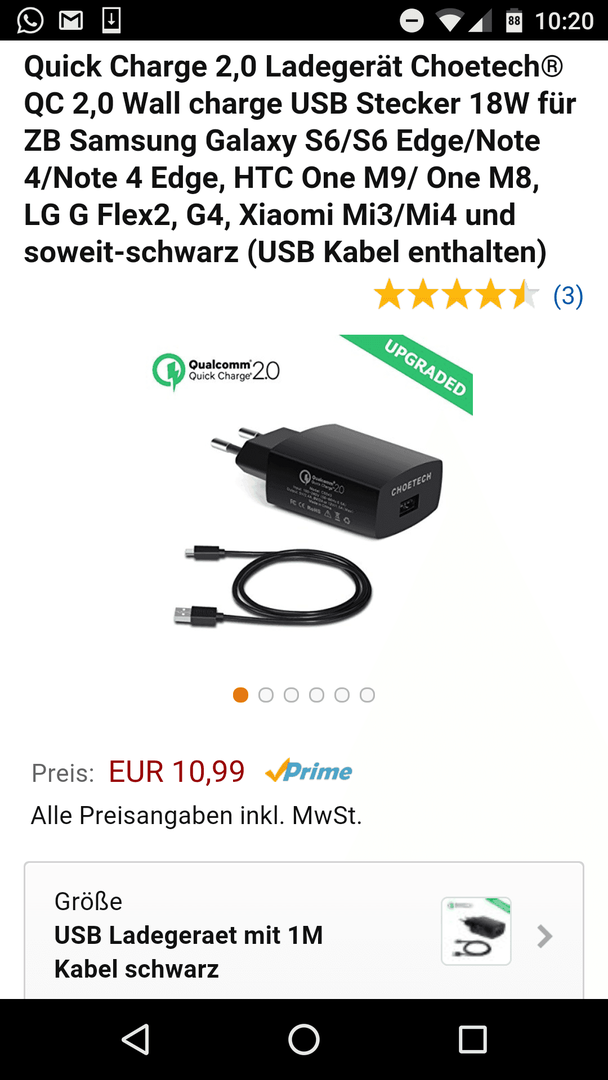Tap the Gmail notification icon
This screenshot has width=608, height=1080.
[x=71, y=21]
